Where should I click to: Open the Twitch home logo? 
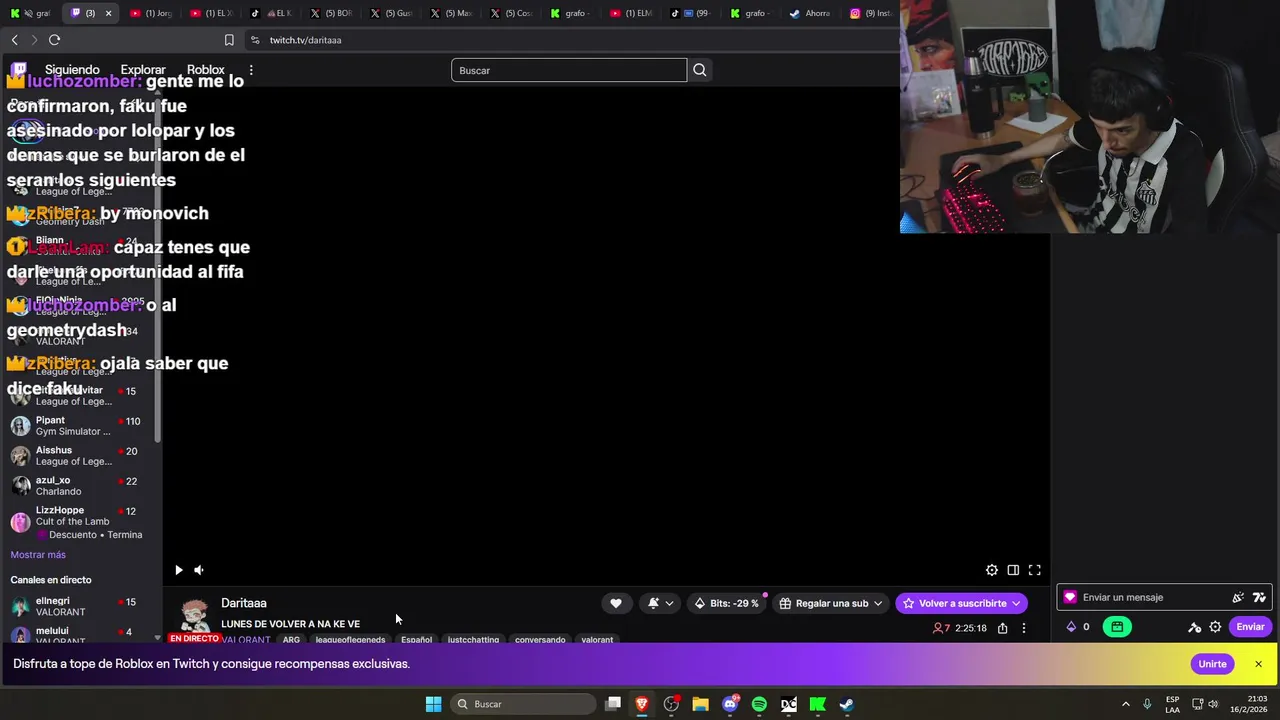coord(19,70)
